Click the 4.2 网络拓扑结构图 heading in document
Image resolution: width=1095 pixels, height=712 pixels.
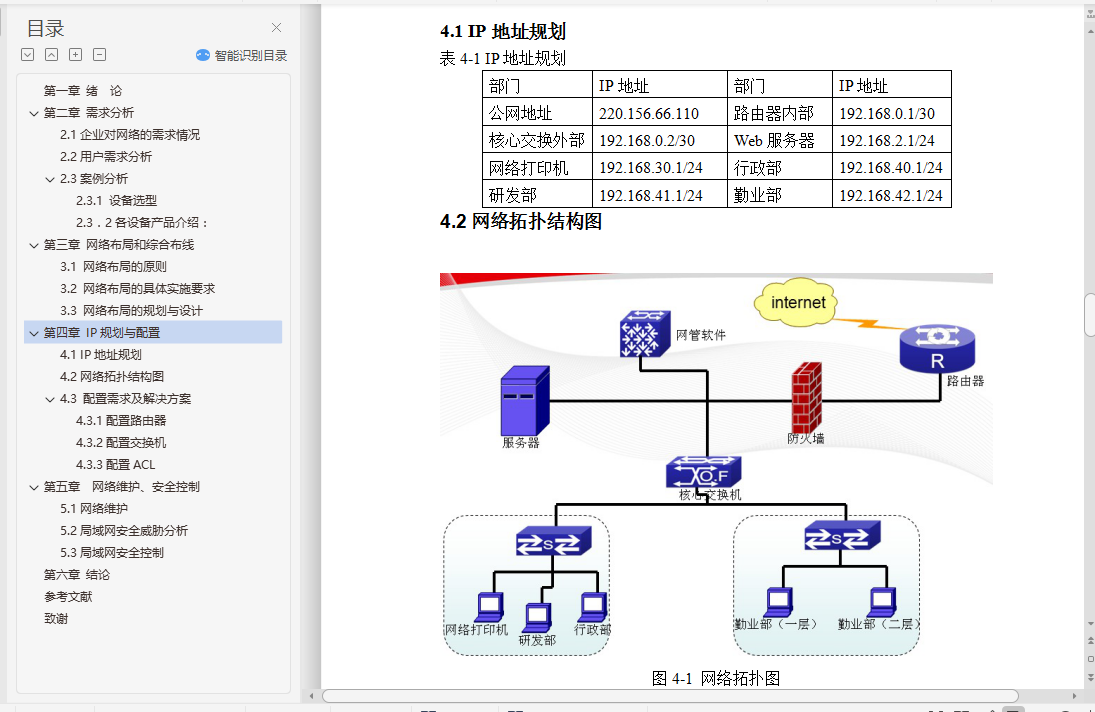click(x=520, y=221)
